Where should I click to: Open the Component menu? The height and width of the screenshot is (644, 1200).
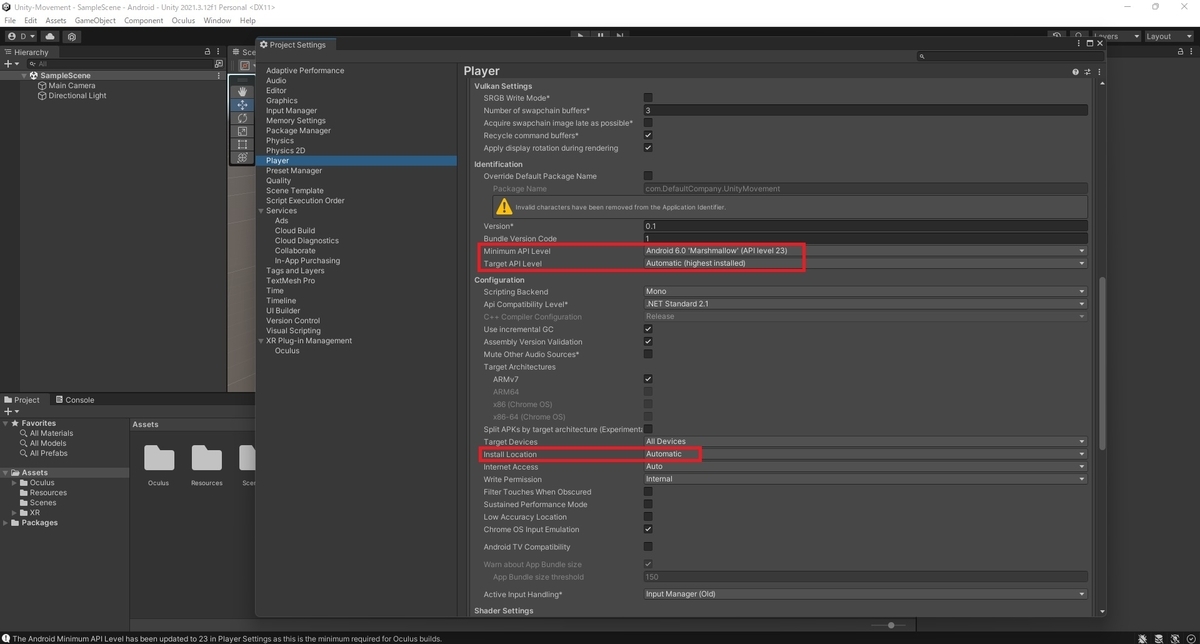144,20
